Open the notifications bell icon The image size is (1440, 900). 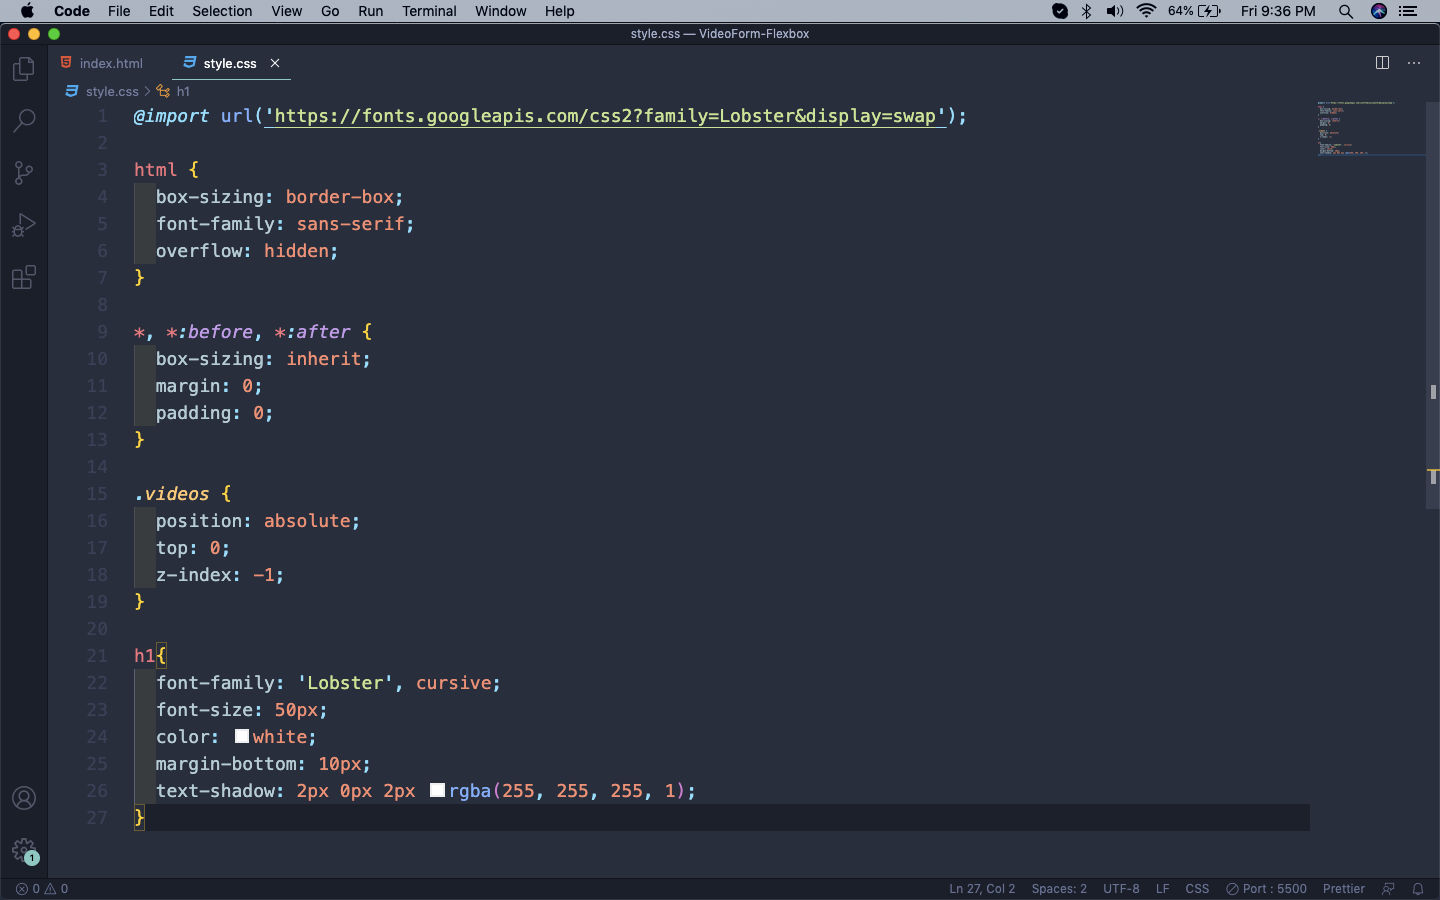click(1418, 889)
